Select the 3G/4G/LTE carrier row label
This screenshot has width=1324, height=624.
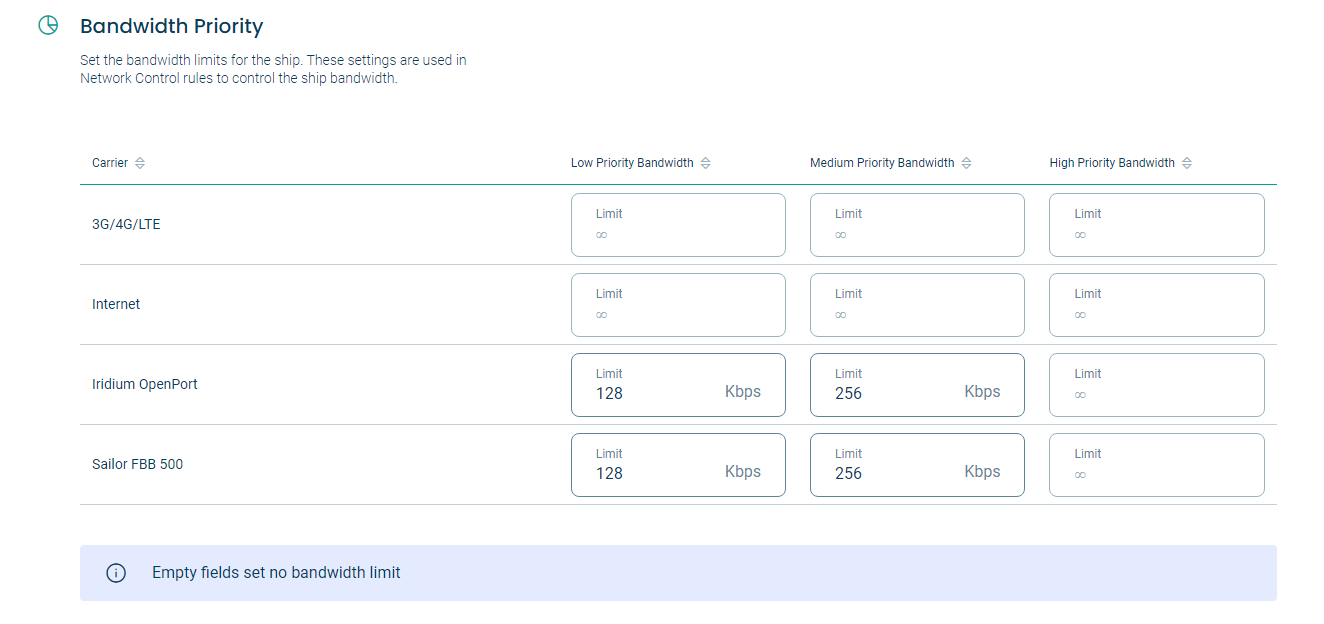[x=126, y=224]
